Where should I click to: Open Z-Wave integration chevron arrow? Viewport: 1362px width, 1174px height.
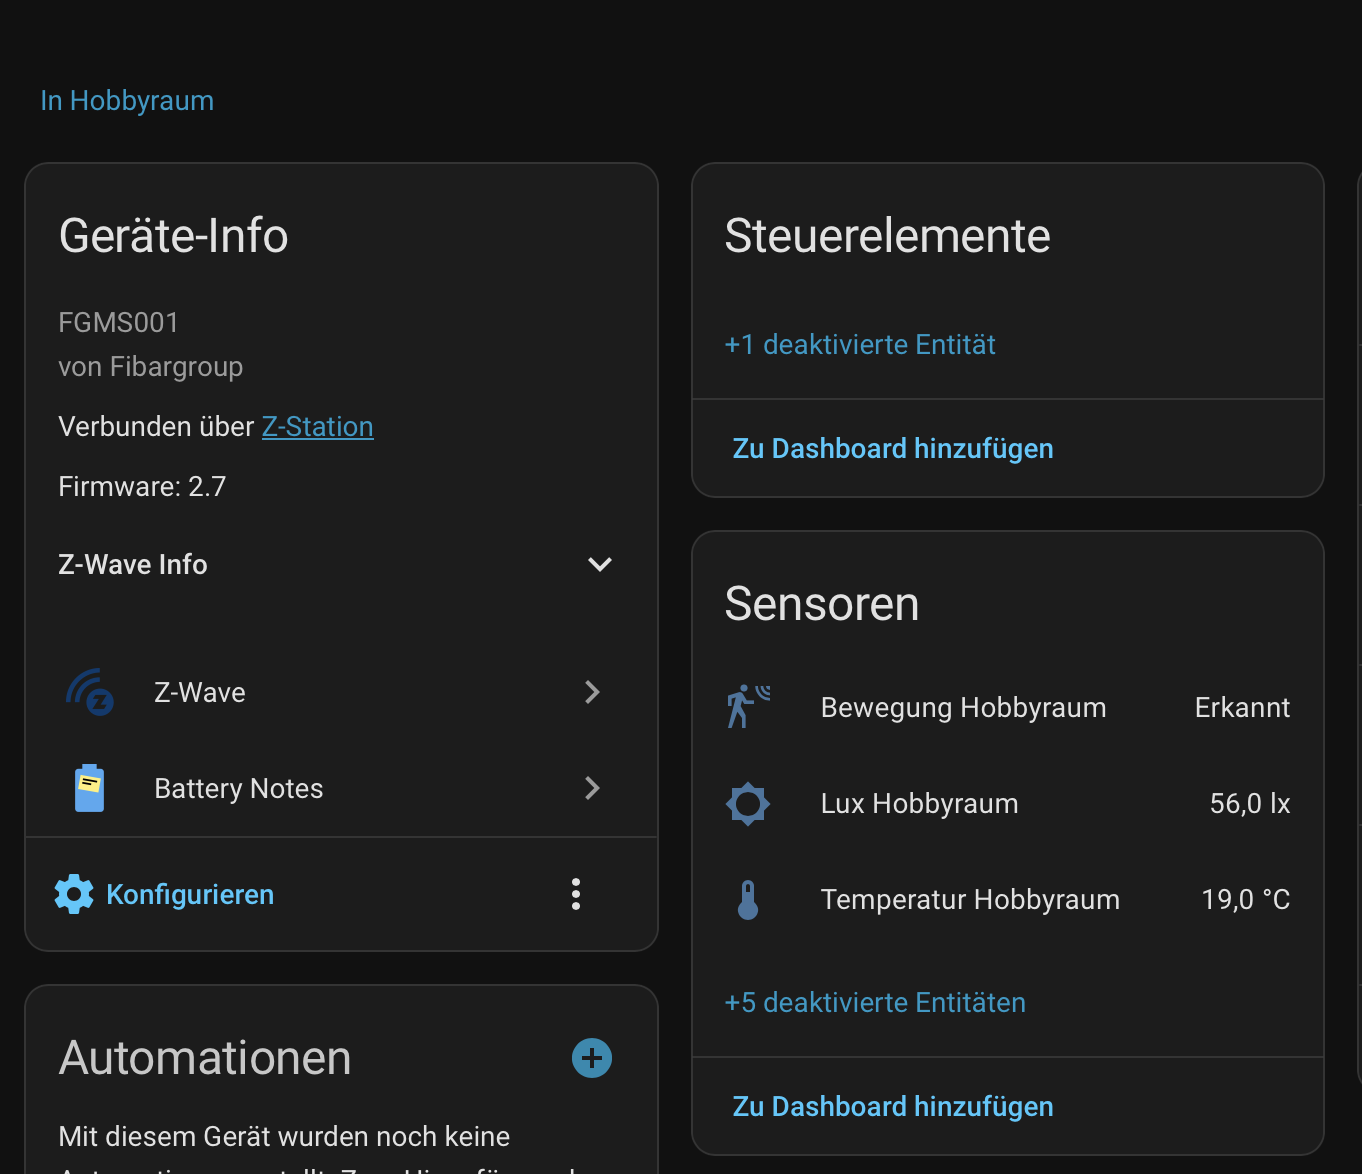coord(592,692)
